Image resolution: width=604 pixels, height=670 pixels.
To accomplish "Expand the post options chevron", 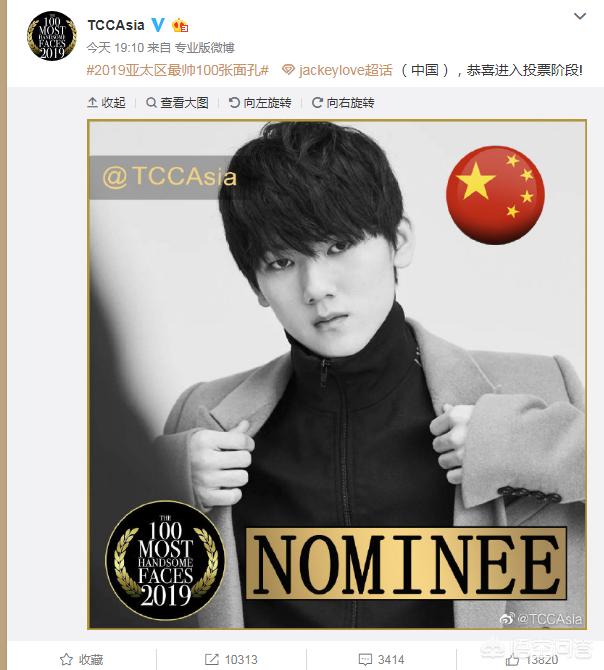I will (x=580, y=16).
